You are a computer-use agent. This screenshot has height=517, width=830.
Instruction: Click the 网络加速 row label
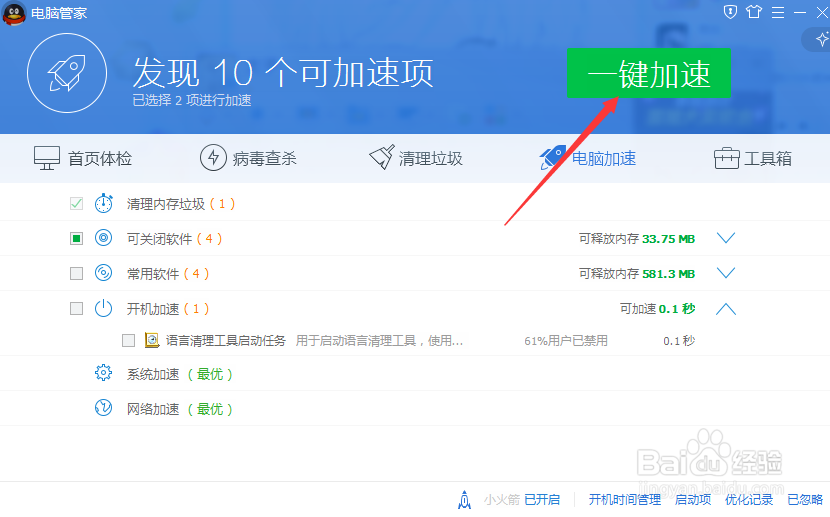pyautogui.click(x=153, y=409)
